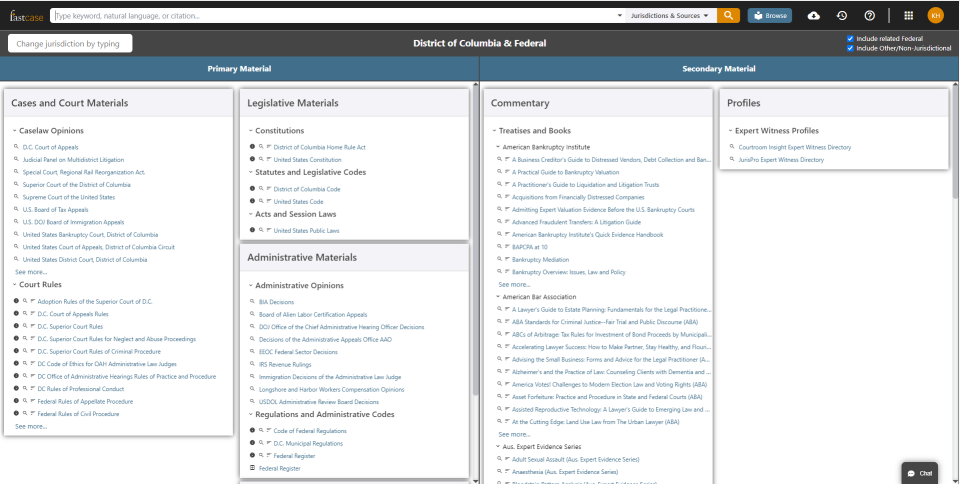Click the info icon beside District of Columbia Home Rule Act
Image resolution: width=960 pixels, height=484 pixels.
coord(252,147)
